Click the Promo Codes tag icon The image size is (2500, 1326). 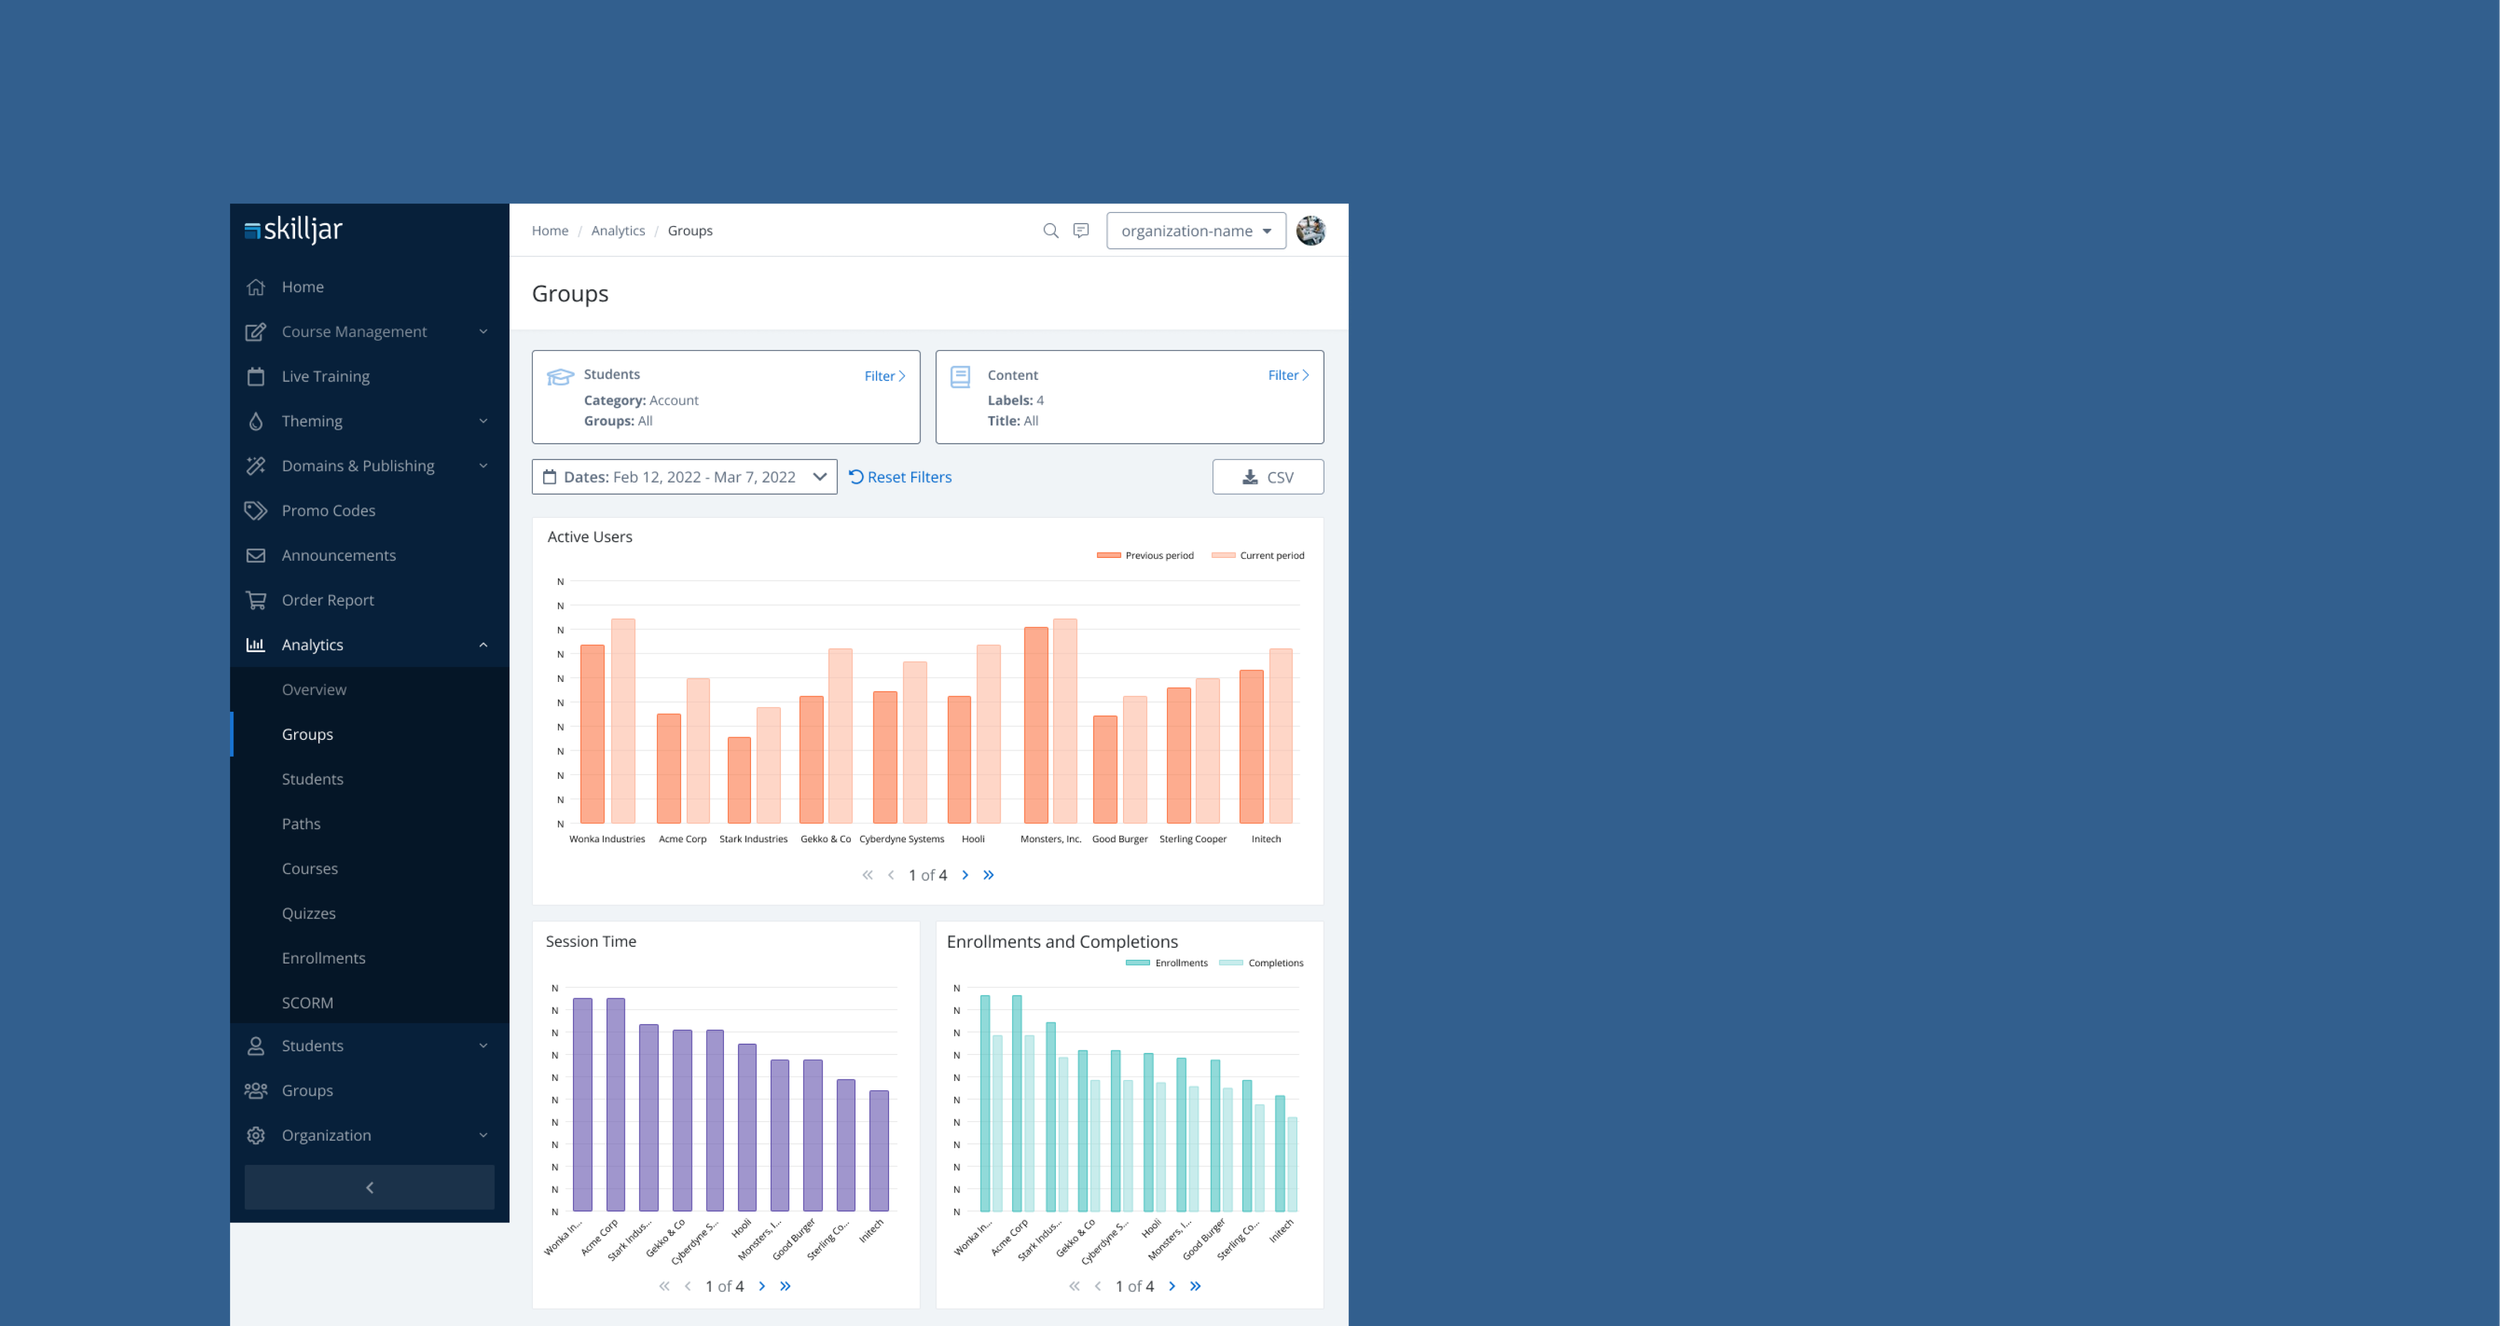pyautogui.click(x=256, y=511)
